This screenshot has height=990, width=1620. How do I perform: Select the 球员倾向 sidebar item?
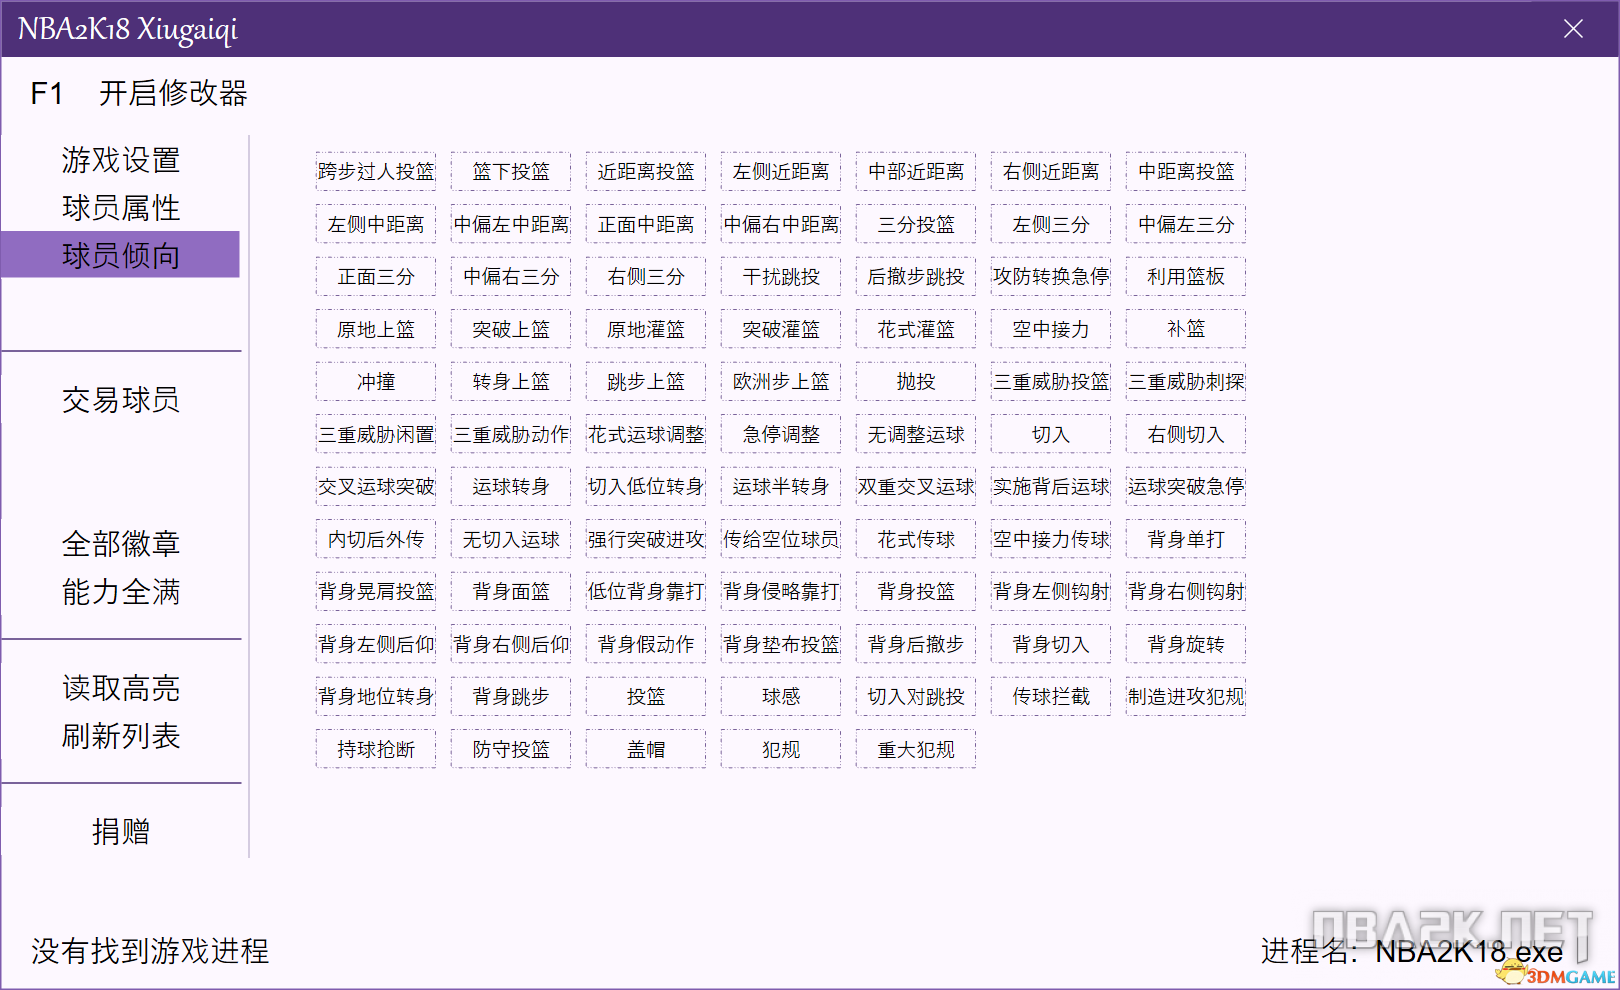tap(121, 255)
